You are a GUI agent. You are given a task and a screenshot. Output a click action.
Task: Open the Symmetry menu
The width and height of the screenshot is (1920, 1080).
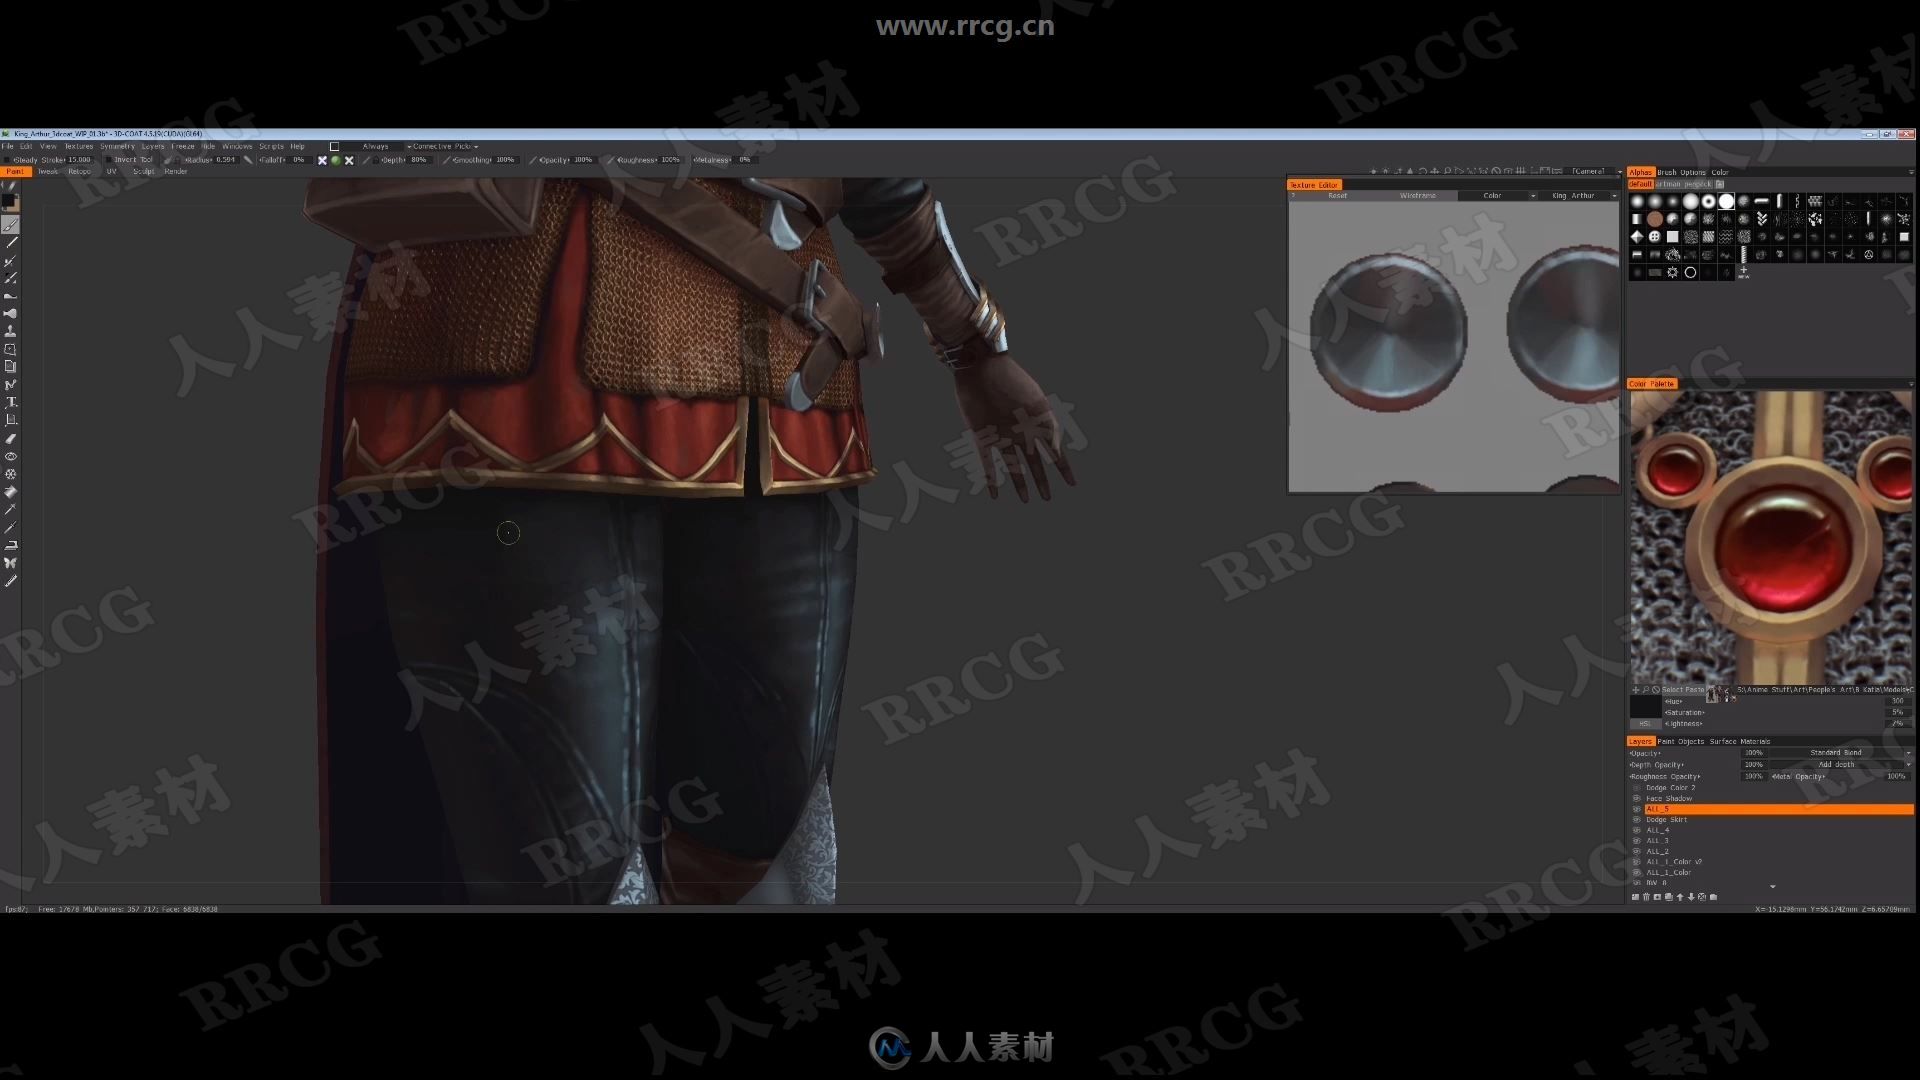point(117,146)
